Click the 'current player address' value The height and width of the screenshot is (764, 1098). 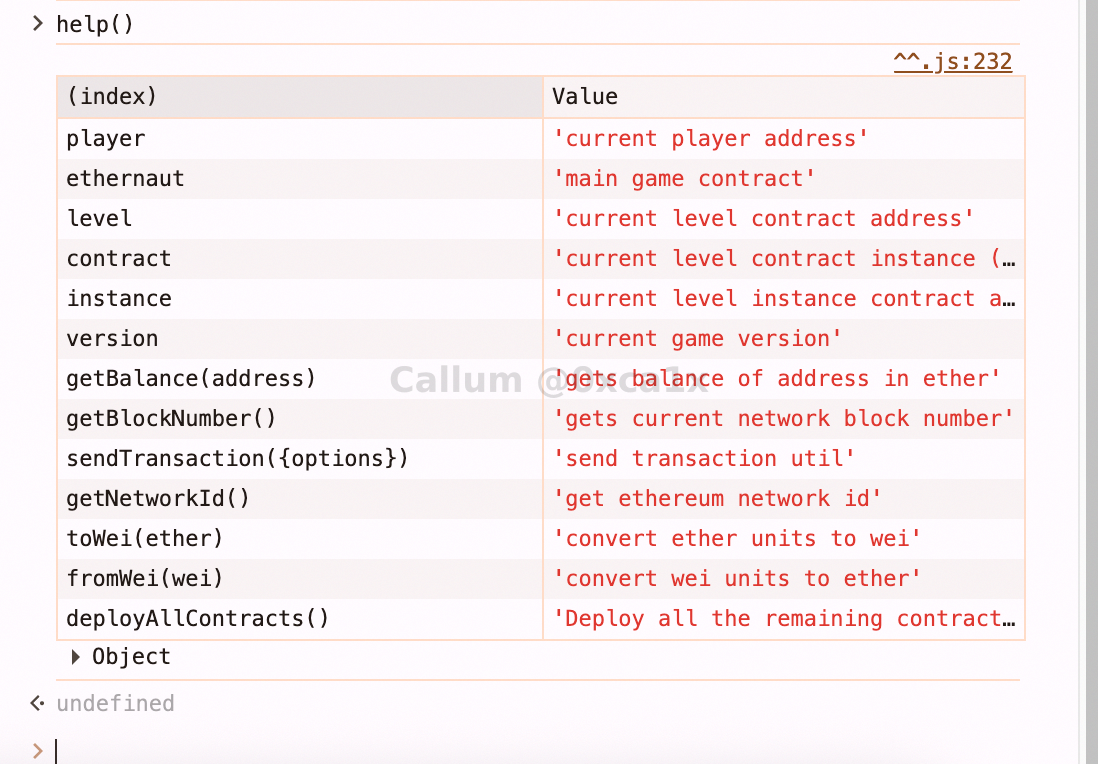point(710,139)
